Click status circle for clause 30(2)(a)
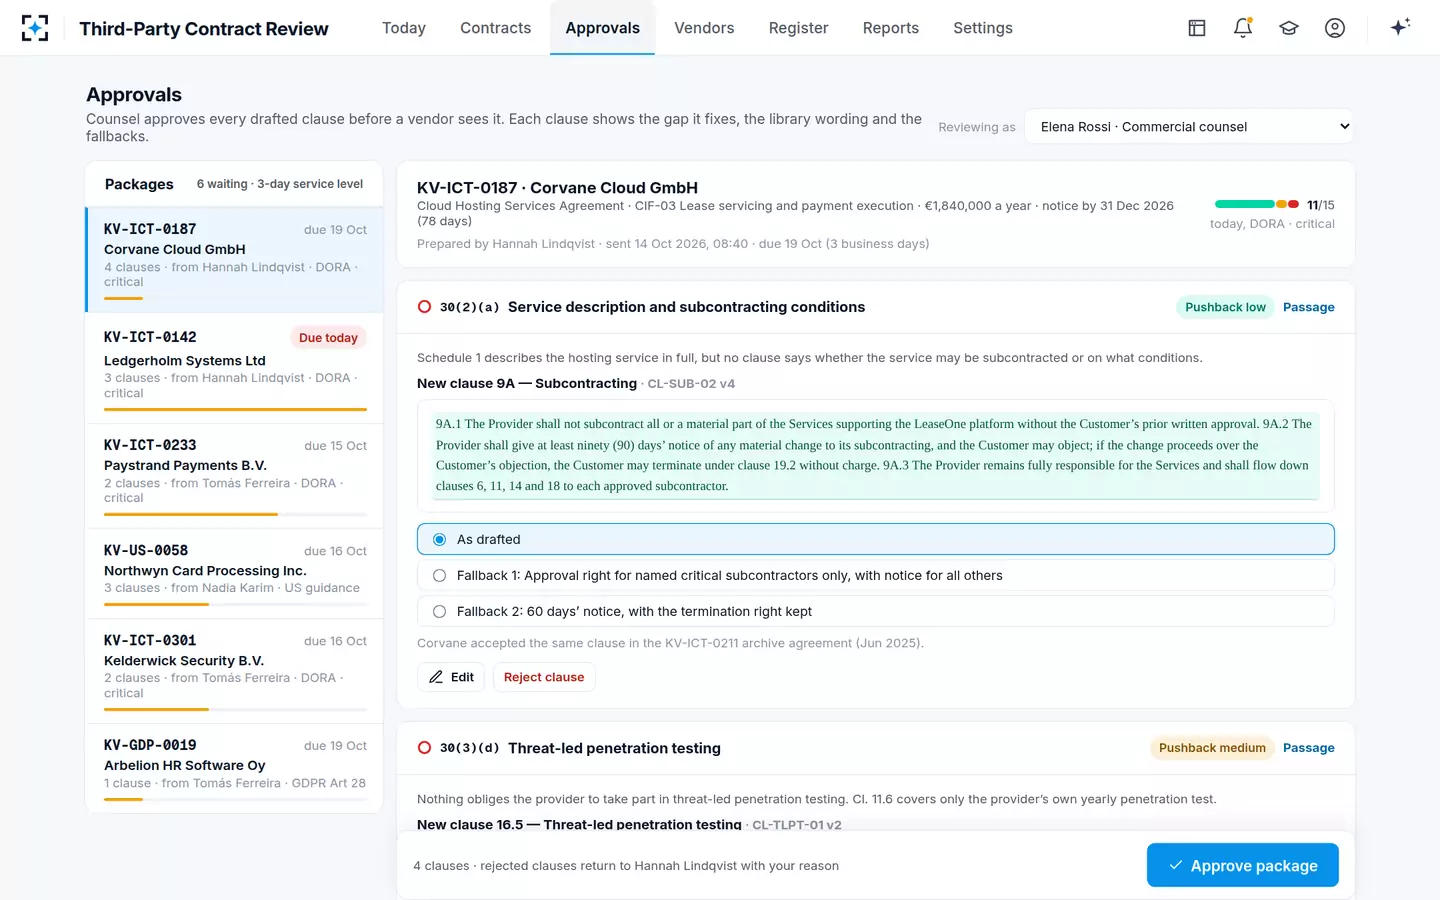 424,307
